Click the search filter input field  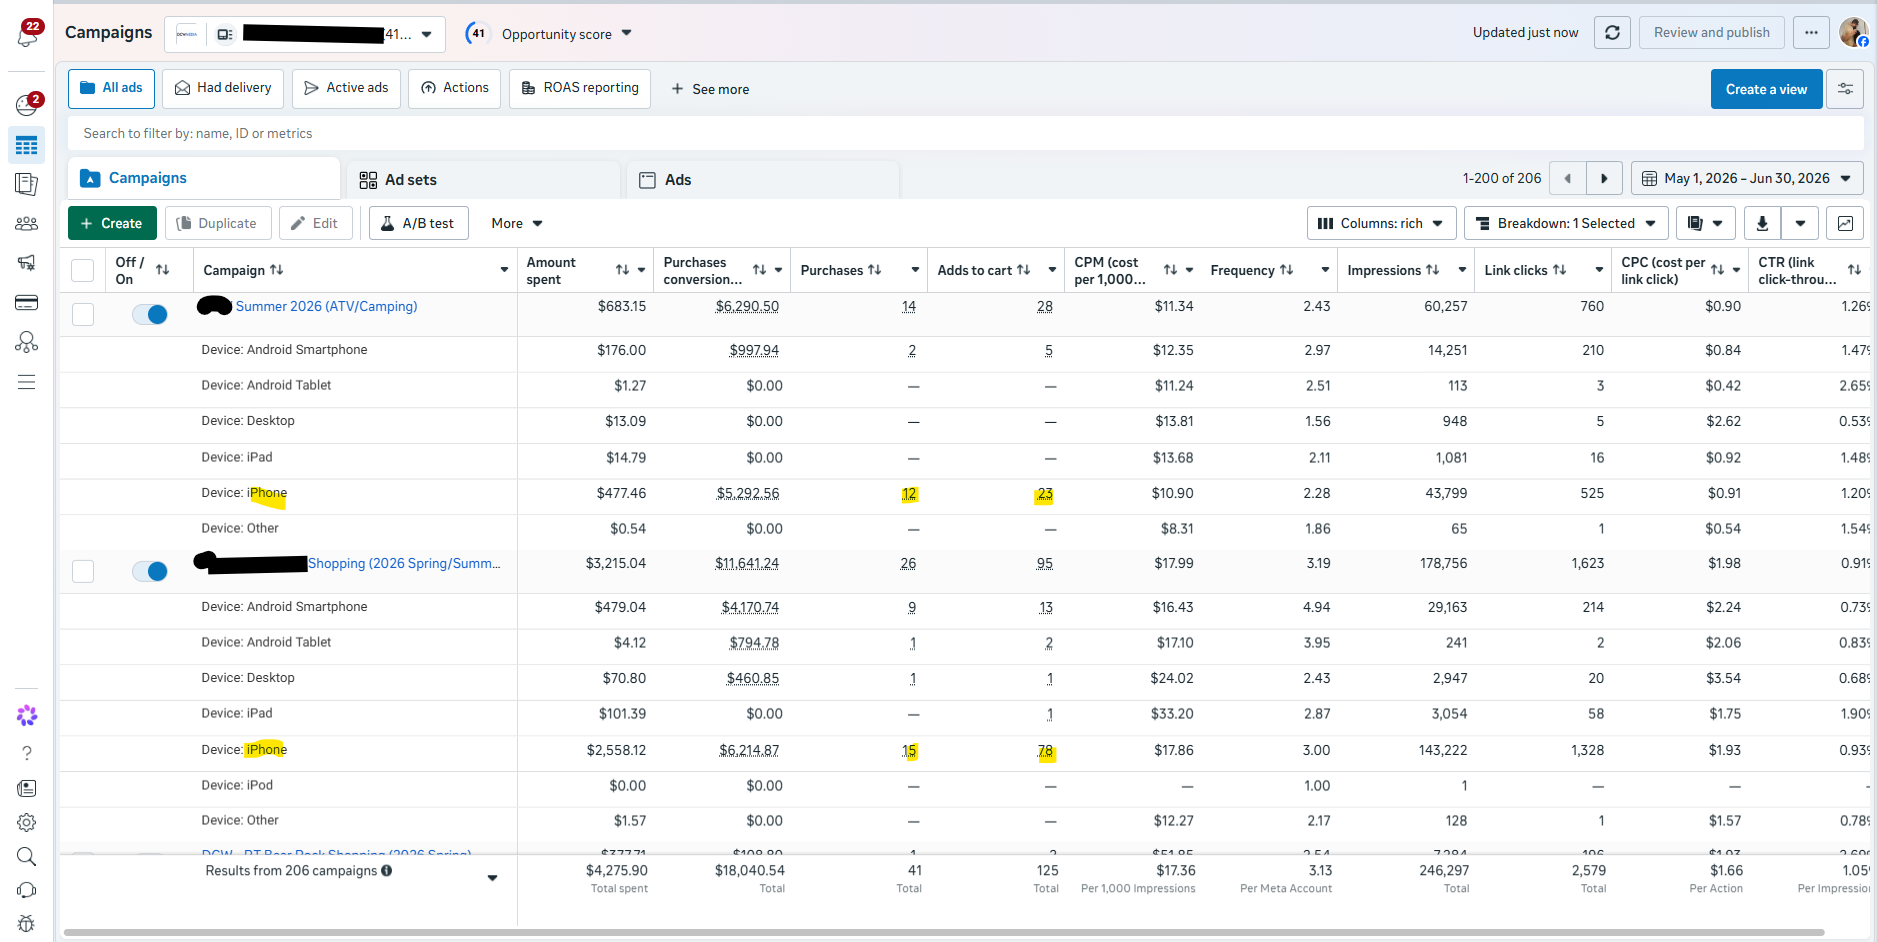(x=965, y=133)
